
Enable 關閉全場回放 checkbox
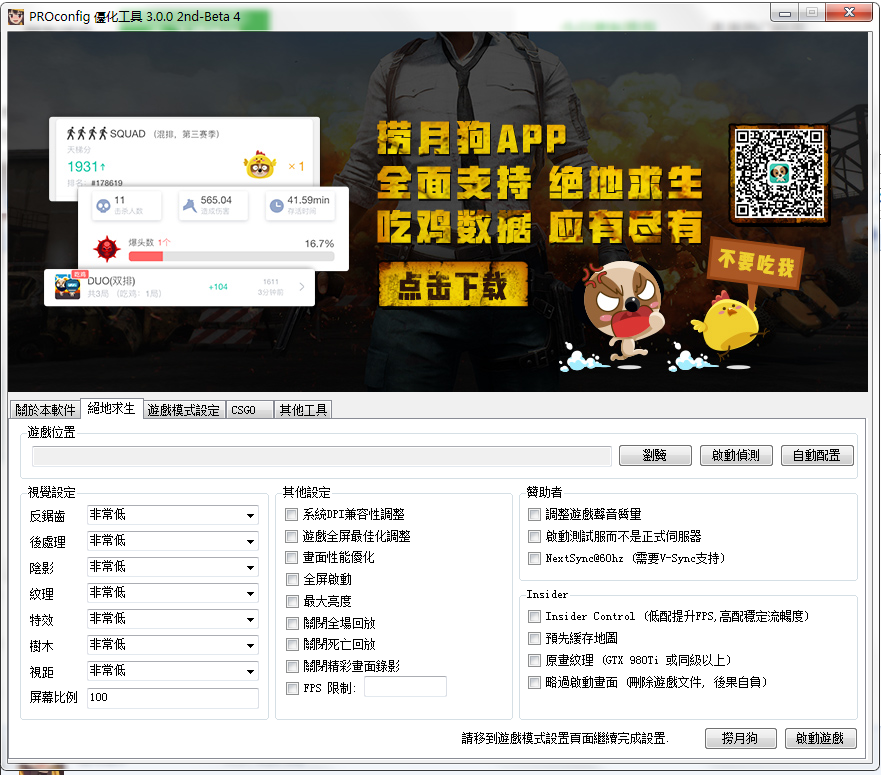click(292, 623)
